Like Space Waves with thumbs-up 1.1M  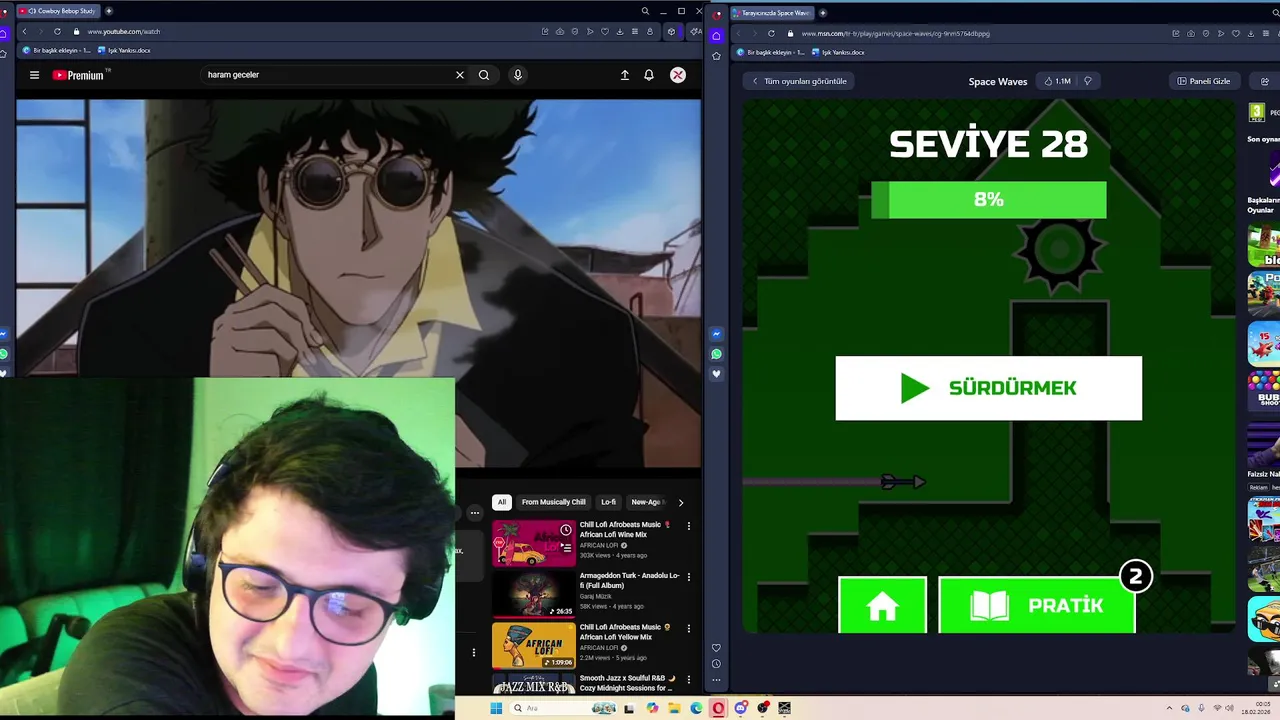pyautogui.click(x=1057, y=81)
